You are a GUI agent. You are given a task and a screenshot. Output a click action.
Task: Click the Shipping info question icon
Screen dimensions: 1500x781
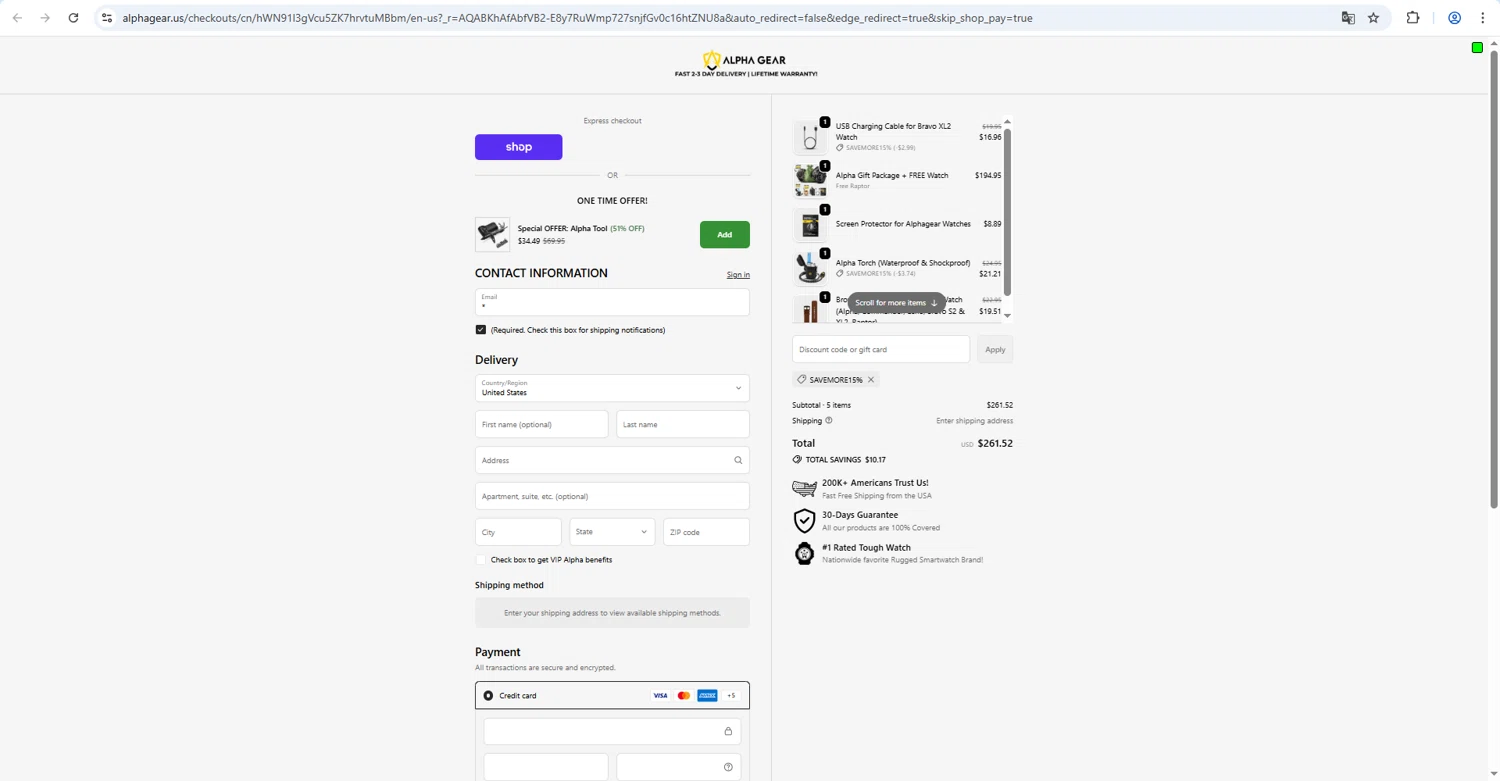pos(829,421)
